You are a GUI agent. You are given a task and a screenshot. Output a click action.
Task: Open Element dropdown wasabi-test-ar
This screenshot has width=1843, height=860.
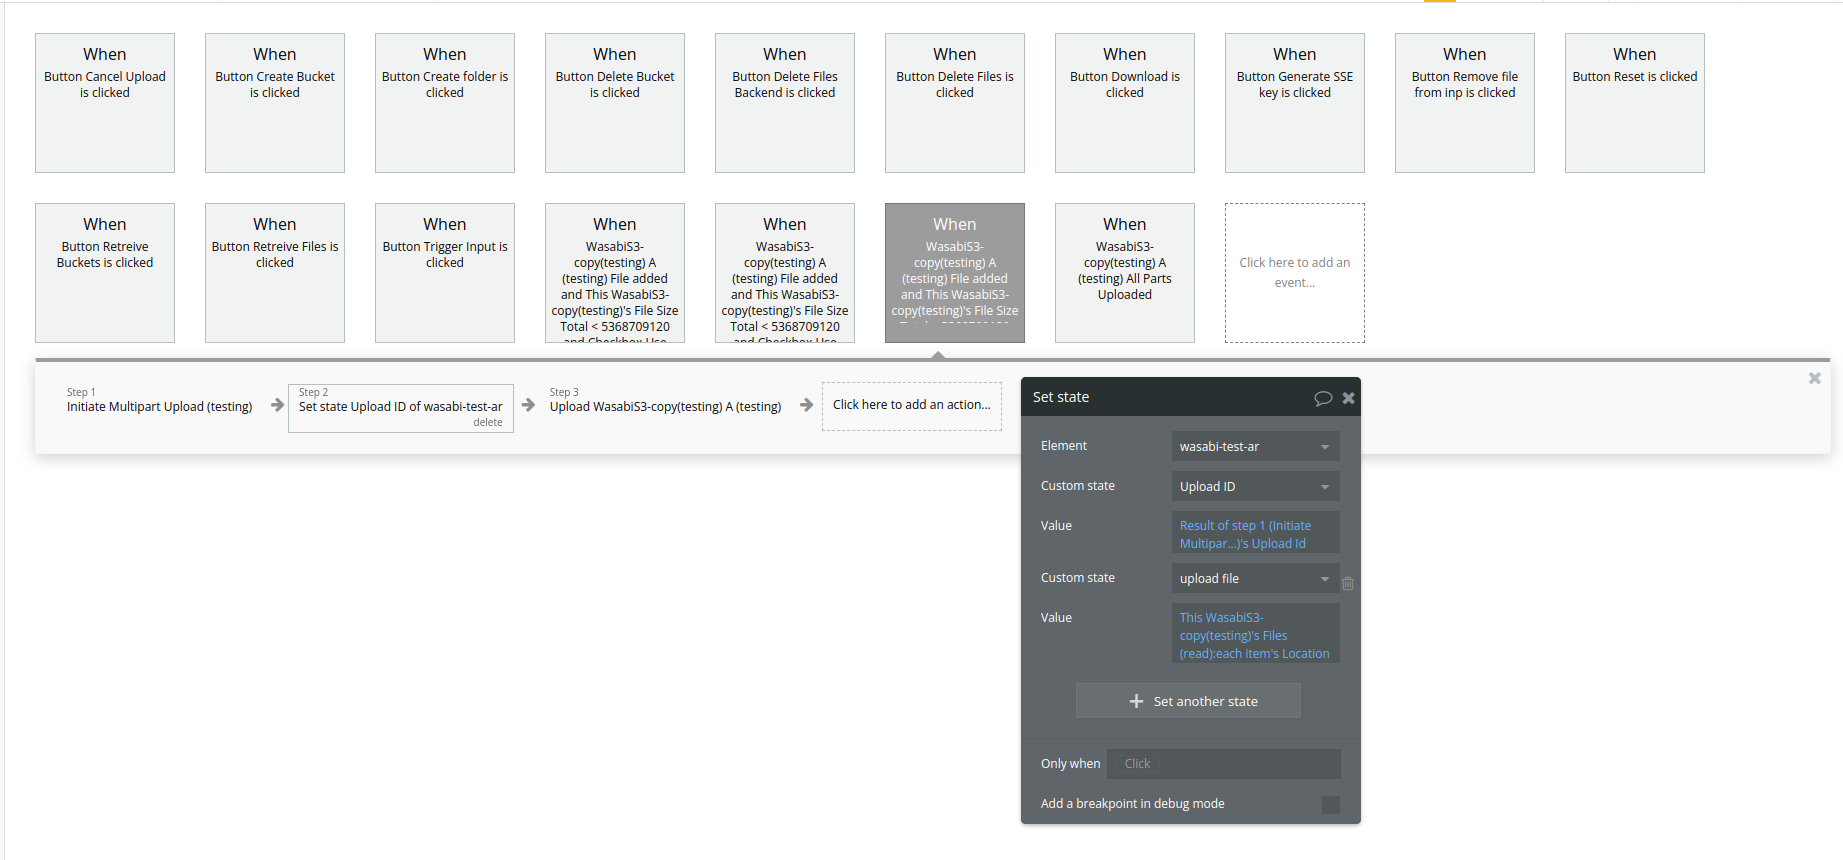1255,446
